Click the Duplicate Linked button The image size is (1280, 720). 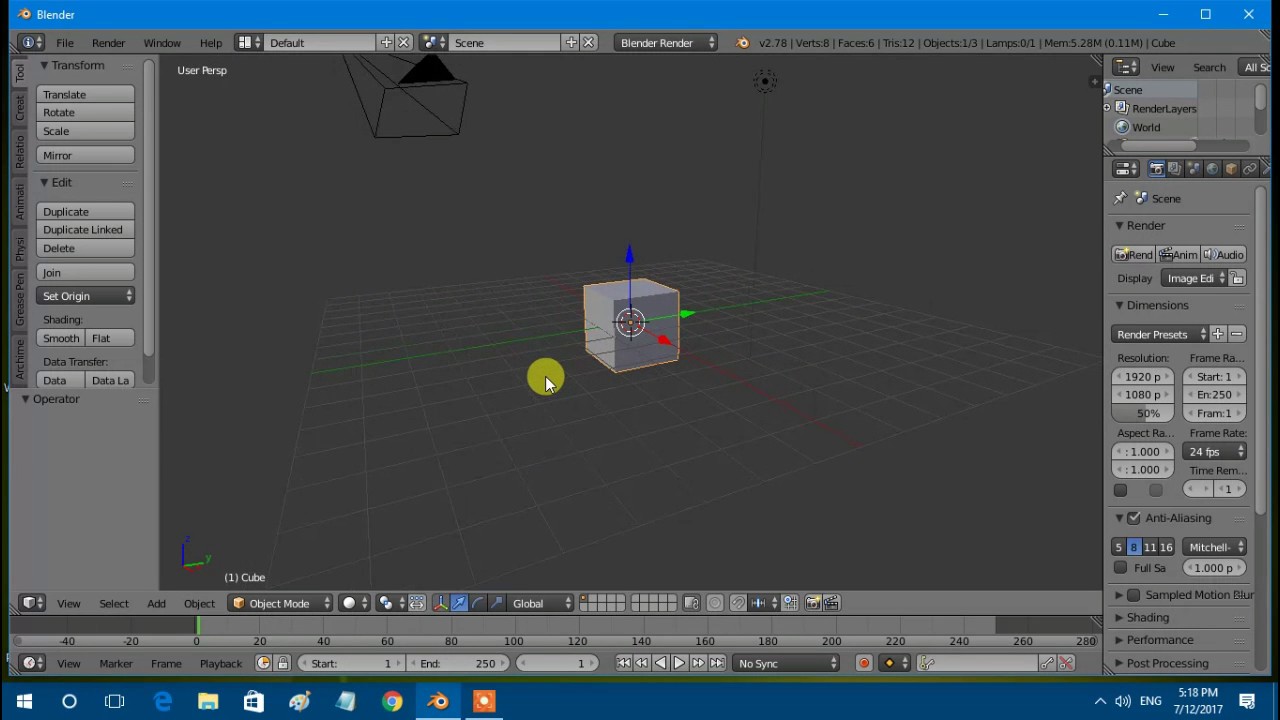86,230
